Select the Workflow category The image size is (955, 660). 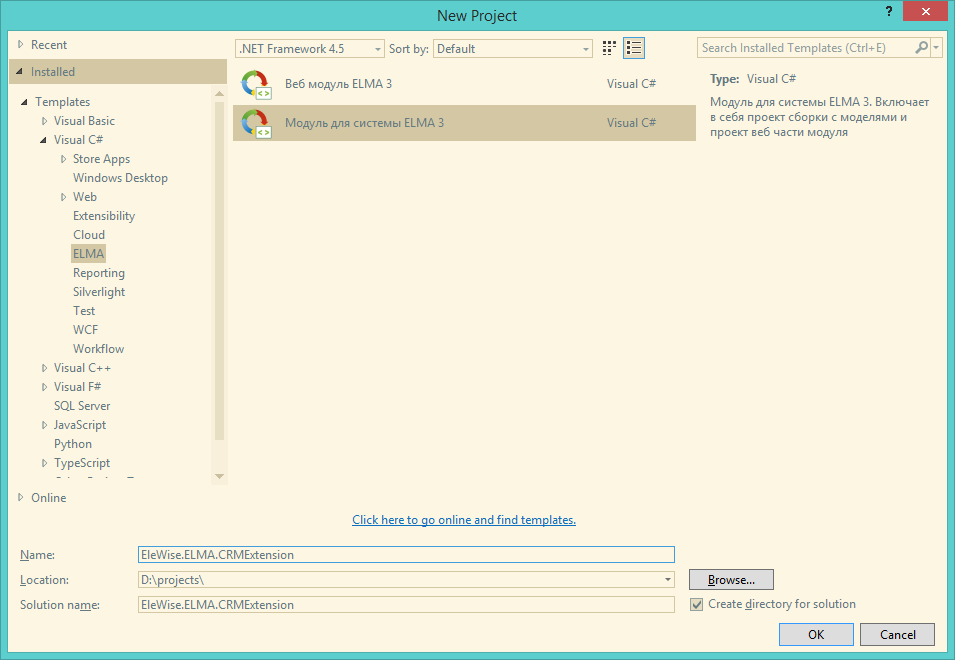coord(98,349)
